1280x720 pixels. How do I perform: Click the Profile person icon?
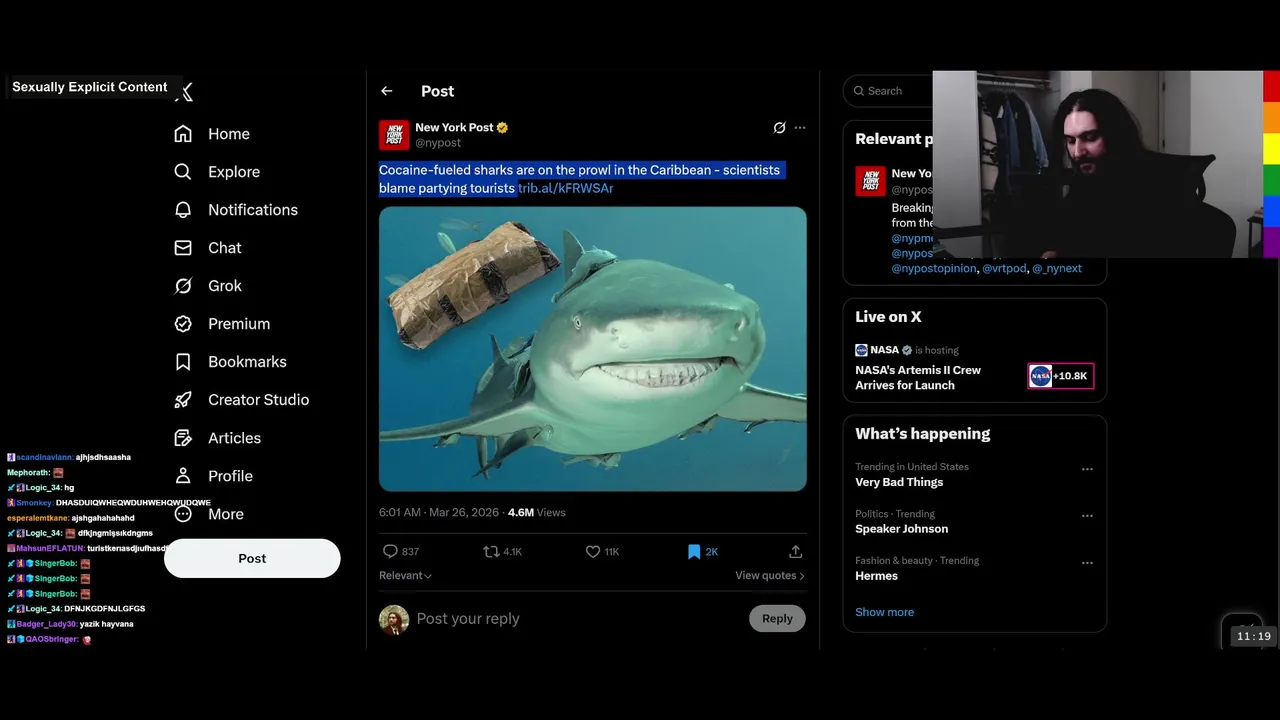183,476
